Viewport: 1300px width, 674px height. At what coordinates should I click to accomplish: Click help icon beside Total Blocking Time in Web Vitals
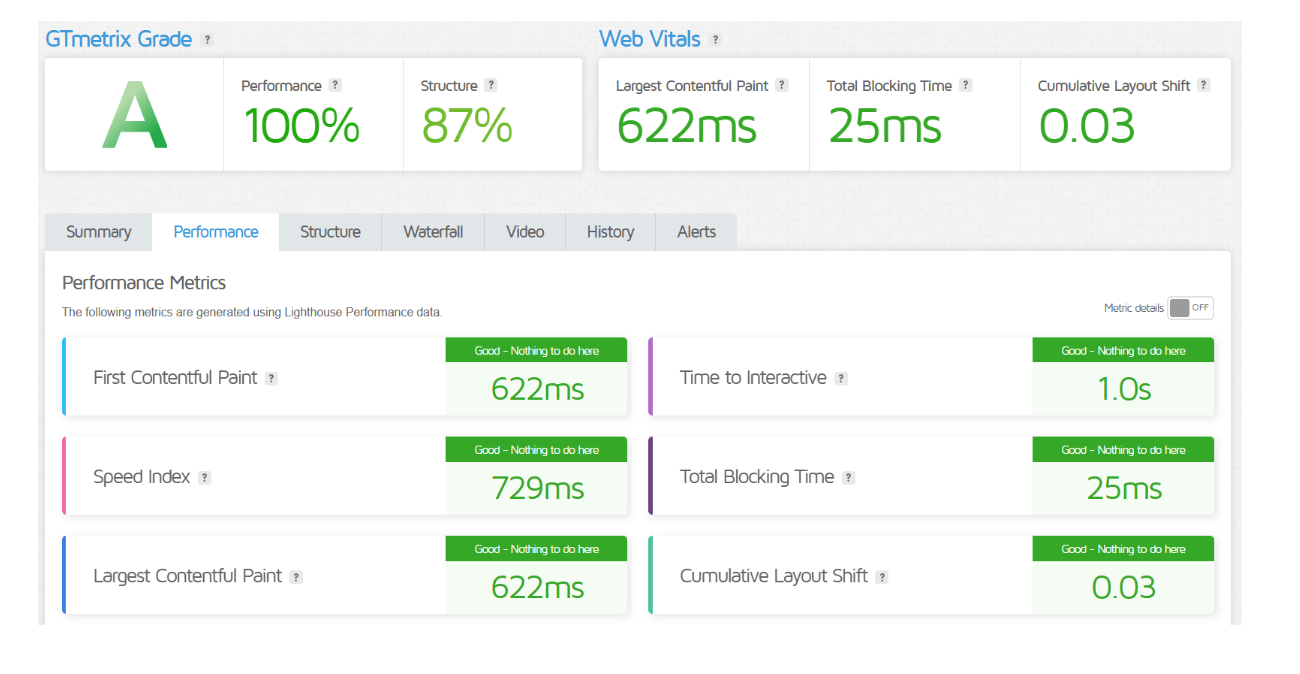click(965, 86)
